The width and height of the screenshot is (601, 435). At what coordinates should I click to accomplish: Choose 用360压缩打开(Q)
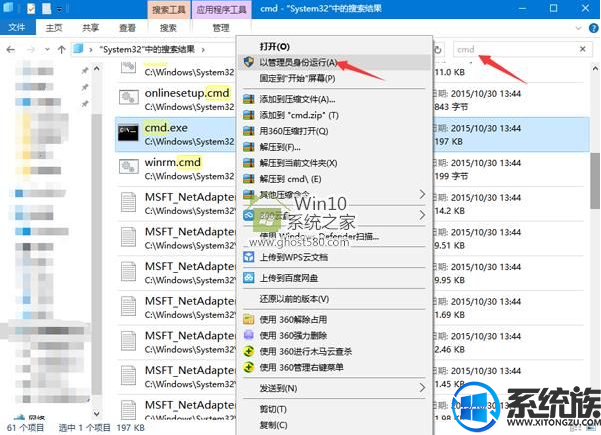[x=333, y=131]
